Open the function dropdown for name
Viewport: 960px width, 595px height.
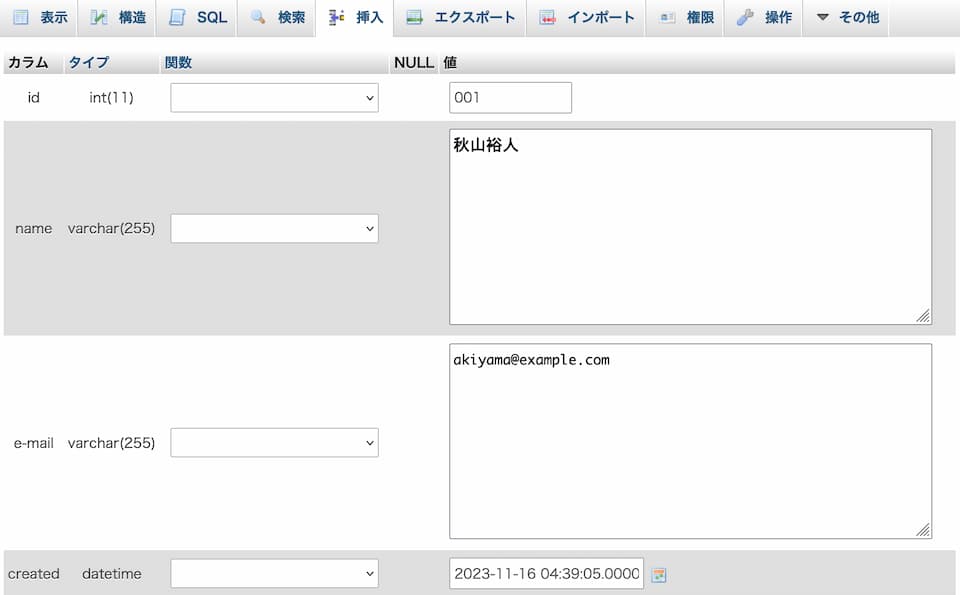point(274,228)
